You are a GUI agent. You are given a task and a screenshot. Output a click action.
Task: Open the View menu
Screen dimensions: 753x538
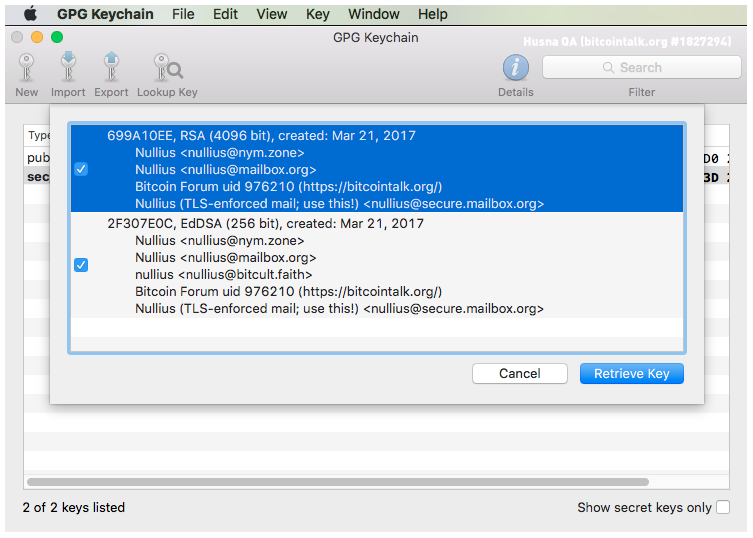[271, 14]
